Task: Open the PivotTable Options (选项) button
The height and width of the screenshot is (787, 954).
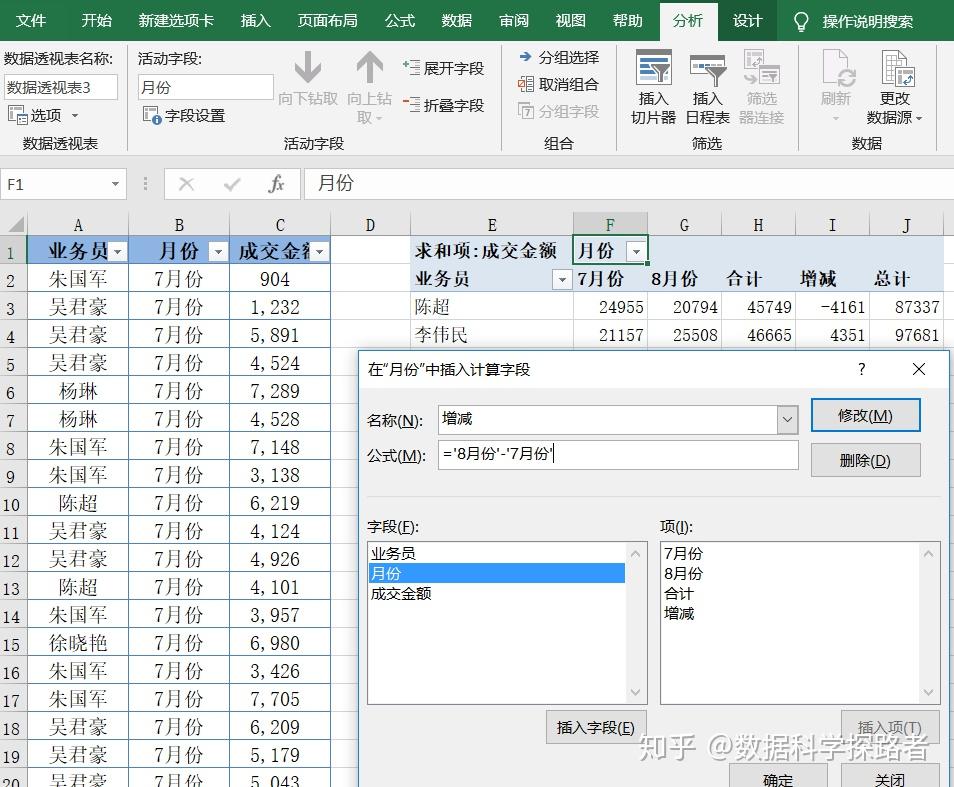Action: tap(43, 115)
